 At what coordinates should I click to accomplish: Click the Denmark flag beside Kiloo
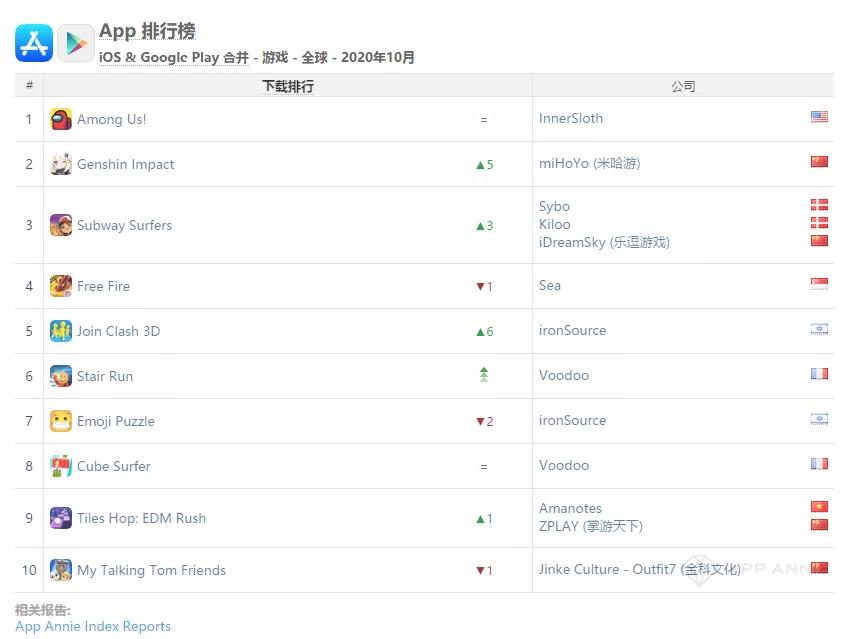[x=819, y=222]
